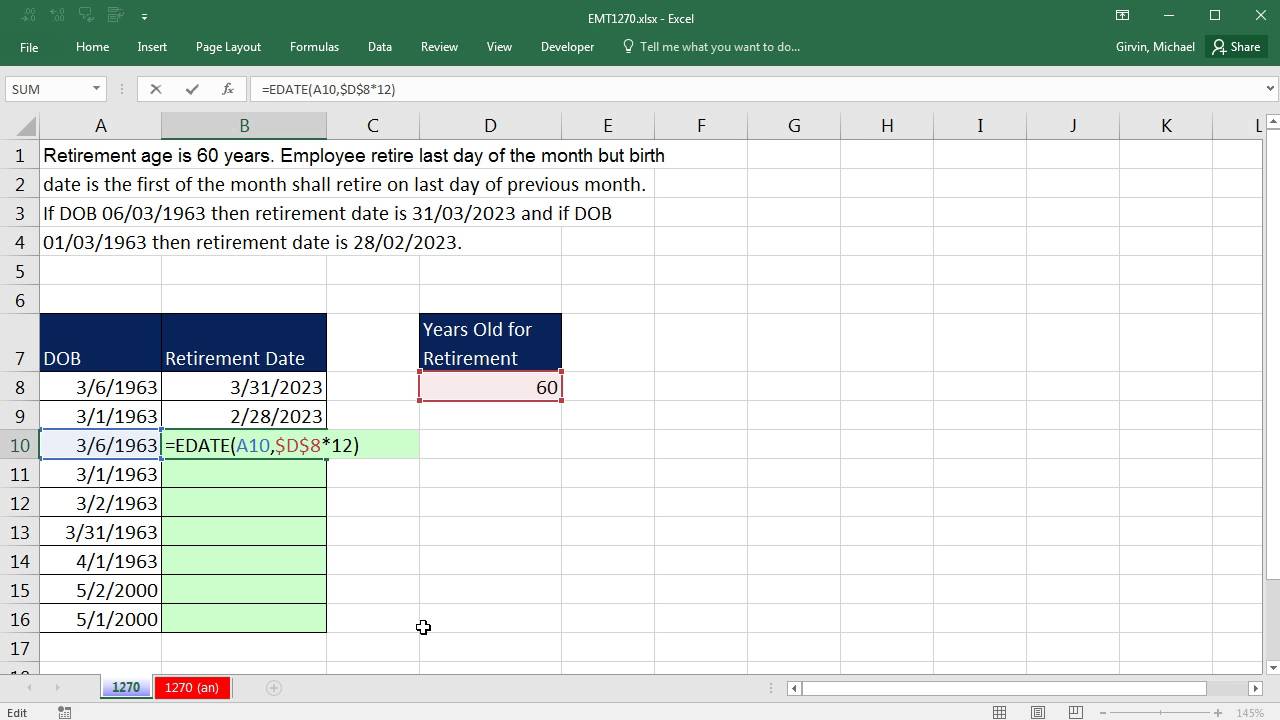Switch to the Home ribbon tab
1280x720 pixels.
[92, 47]
